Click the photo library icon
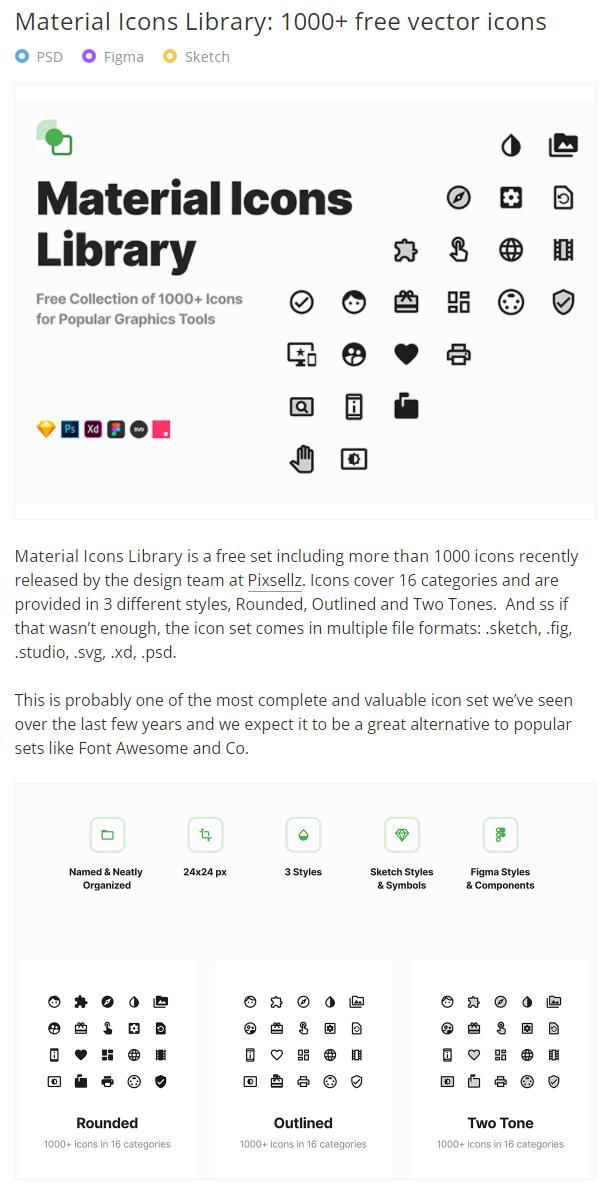The image size is (611, 1200). (563, 145)
